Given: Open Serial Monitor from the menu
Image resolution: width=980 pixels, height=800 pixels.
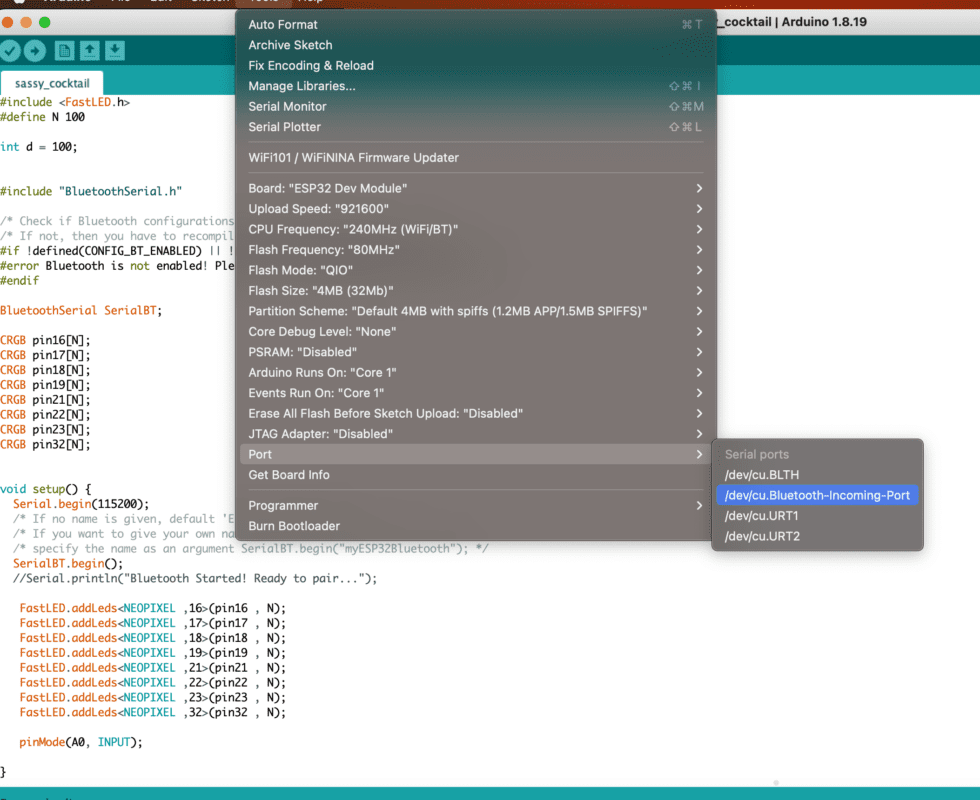Looking at the screenshot, I should (287, 106).
